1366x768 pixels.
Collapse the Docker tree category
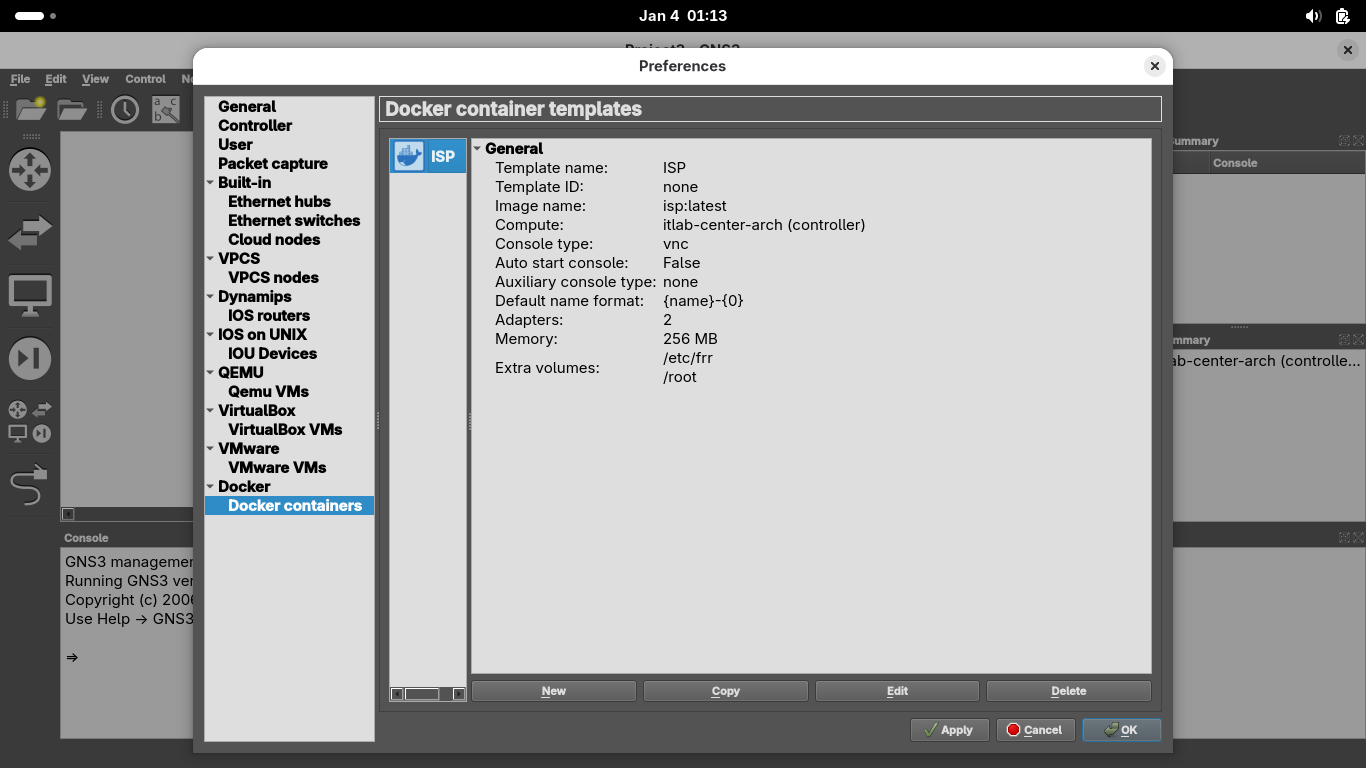pyautogui.click(x=210, y=487)
